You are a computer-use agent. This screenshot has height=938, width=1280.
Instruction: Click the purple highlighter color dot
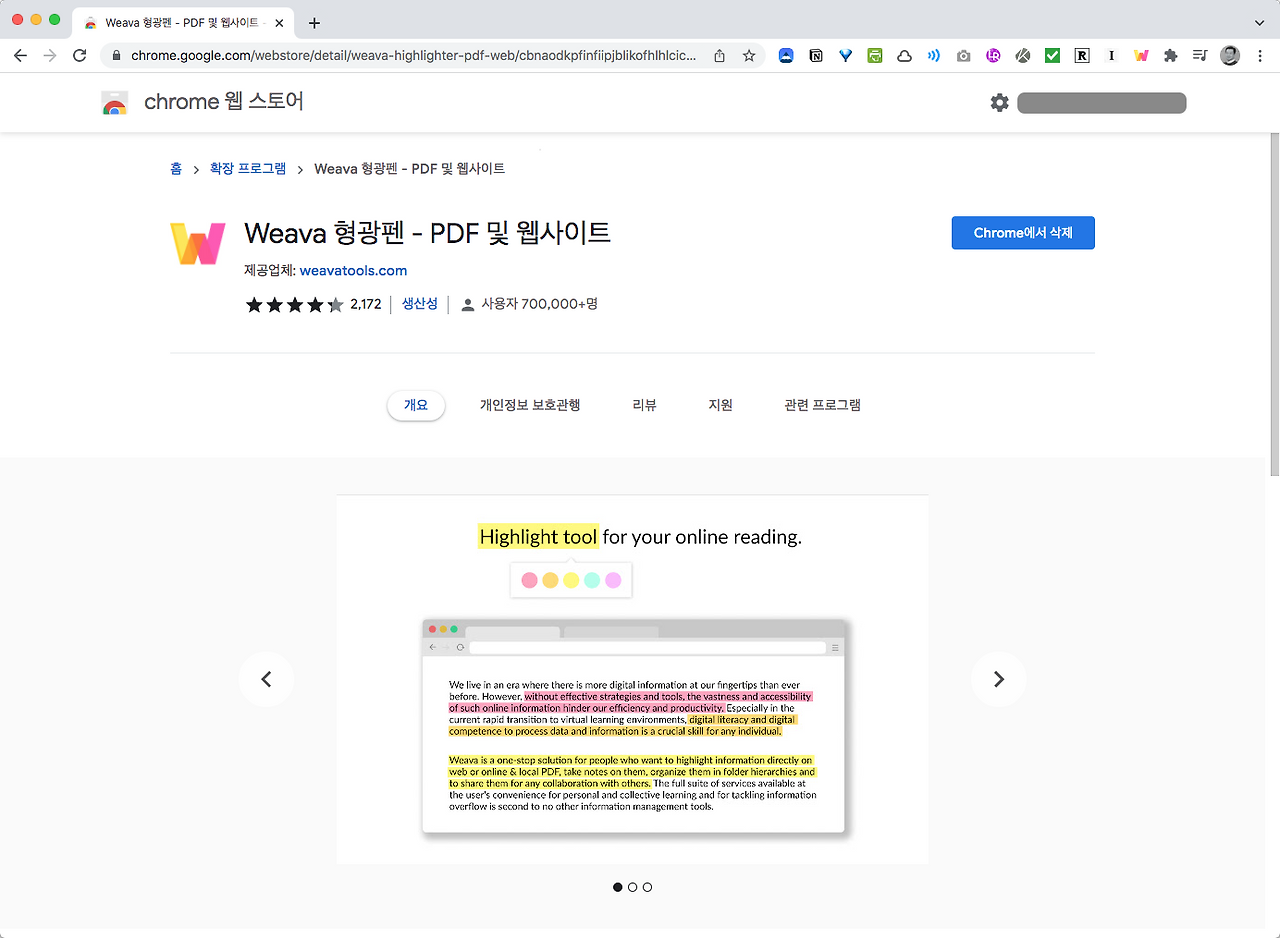tap(613, 580)
